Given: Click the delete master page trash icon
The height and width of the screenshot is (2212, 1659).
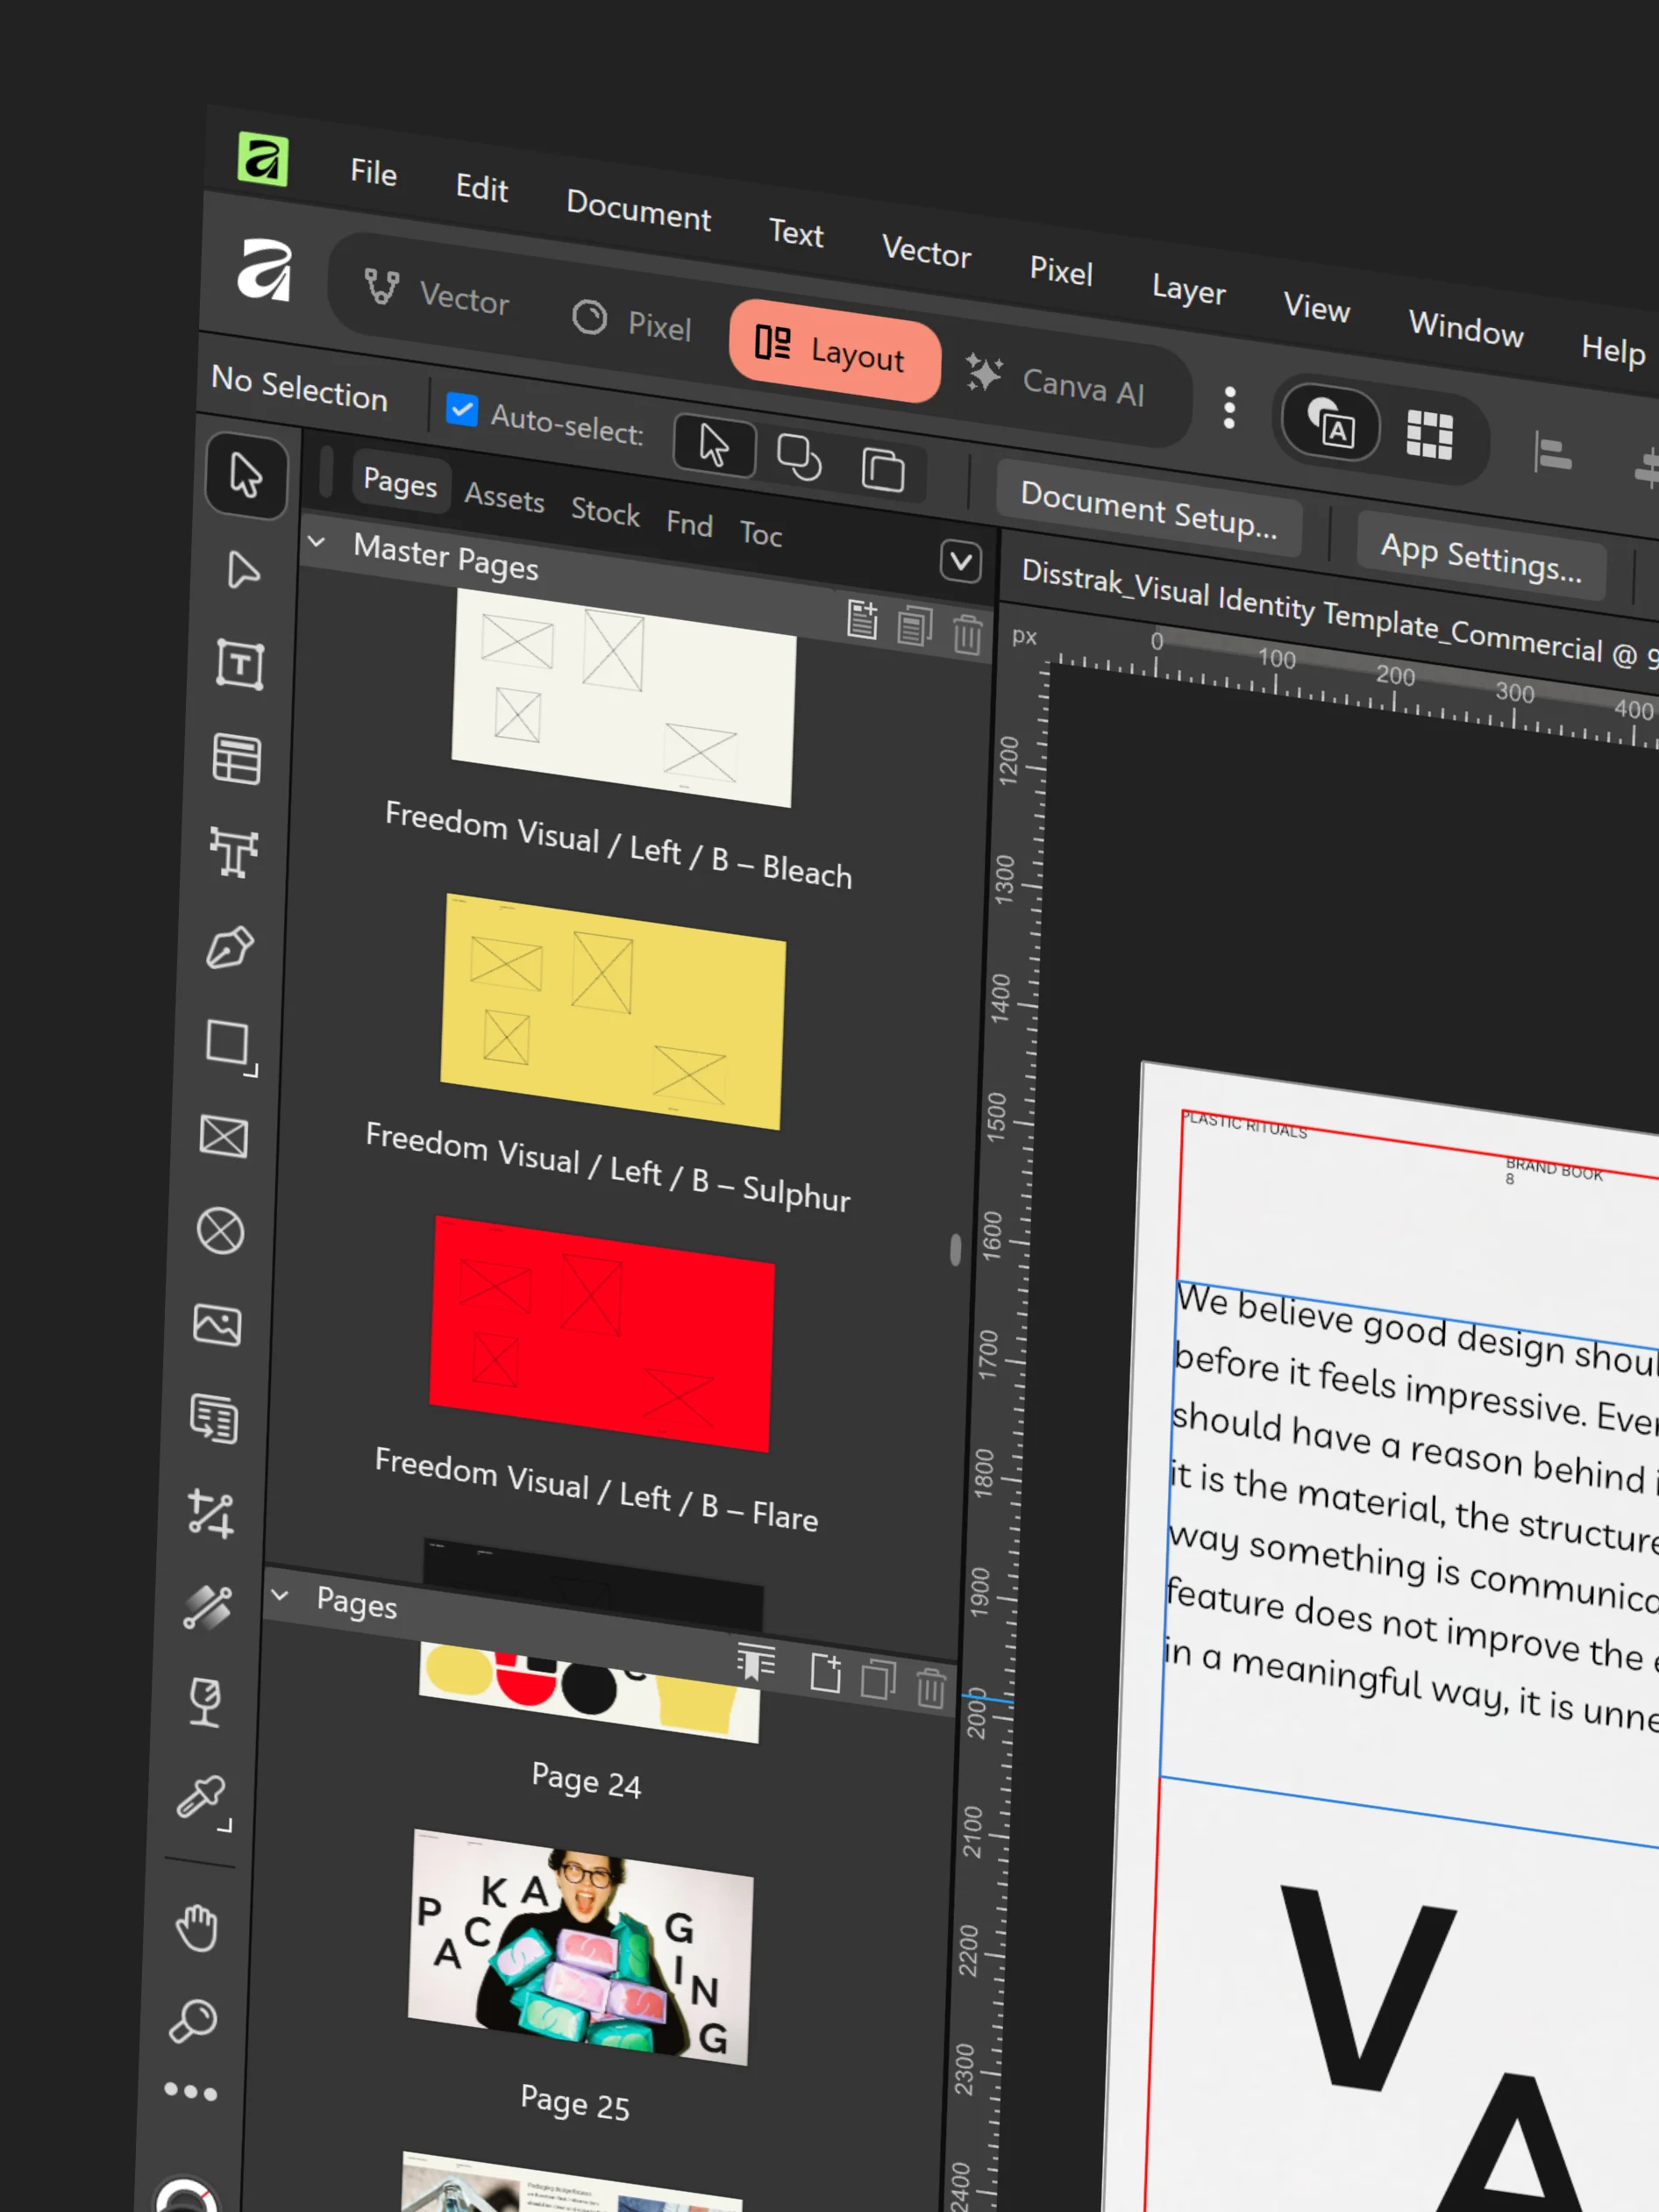Looking at the screenshot, I should pyautogui.click(x=967, y=635).
